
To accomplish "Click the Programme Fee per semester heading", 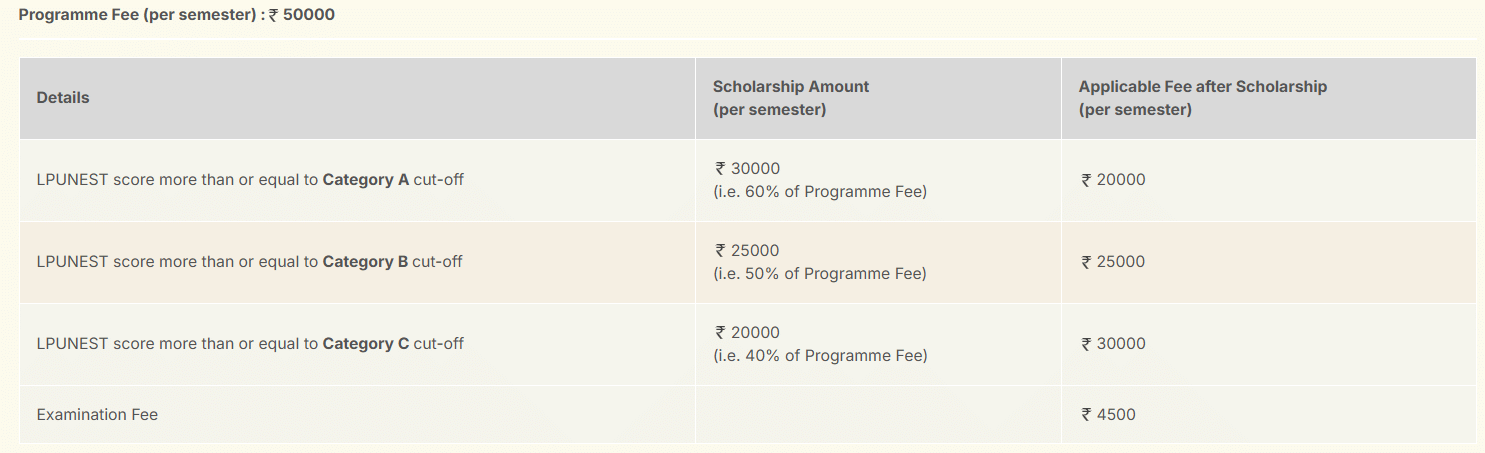I will click(x=140, y=16).
